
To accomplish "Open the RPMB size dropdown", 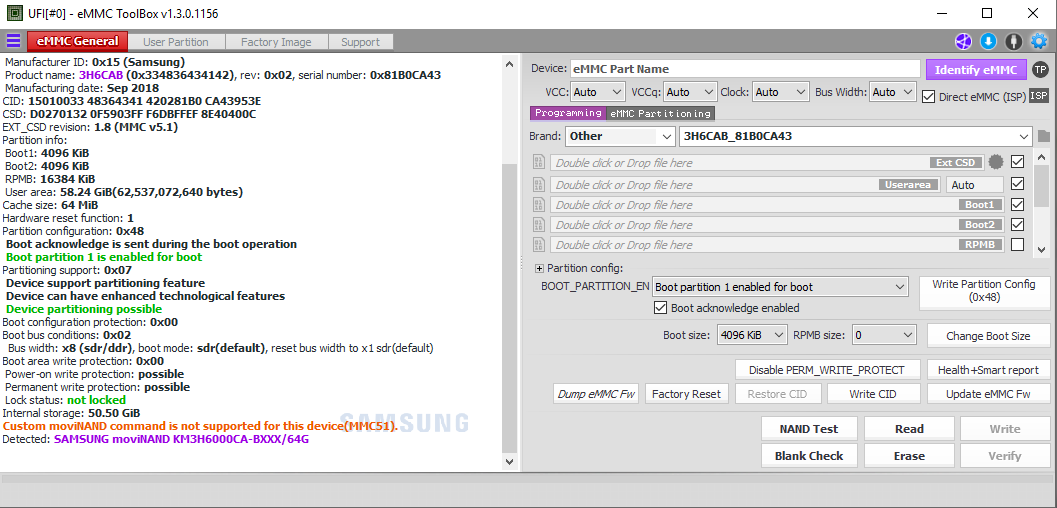I will point(884,335).
